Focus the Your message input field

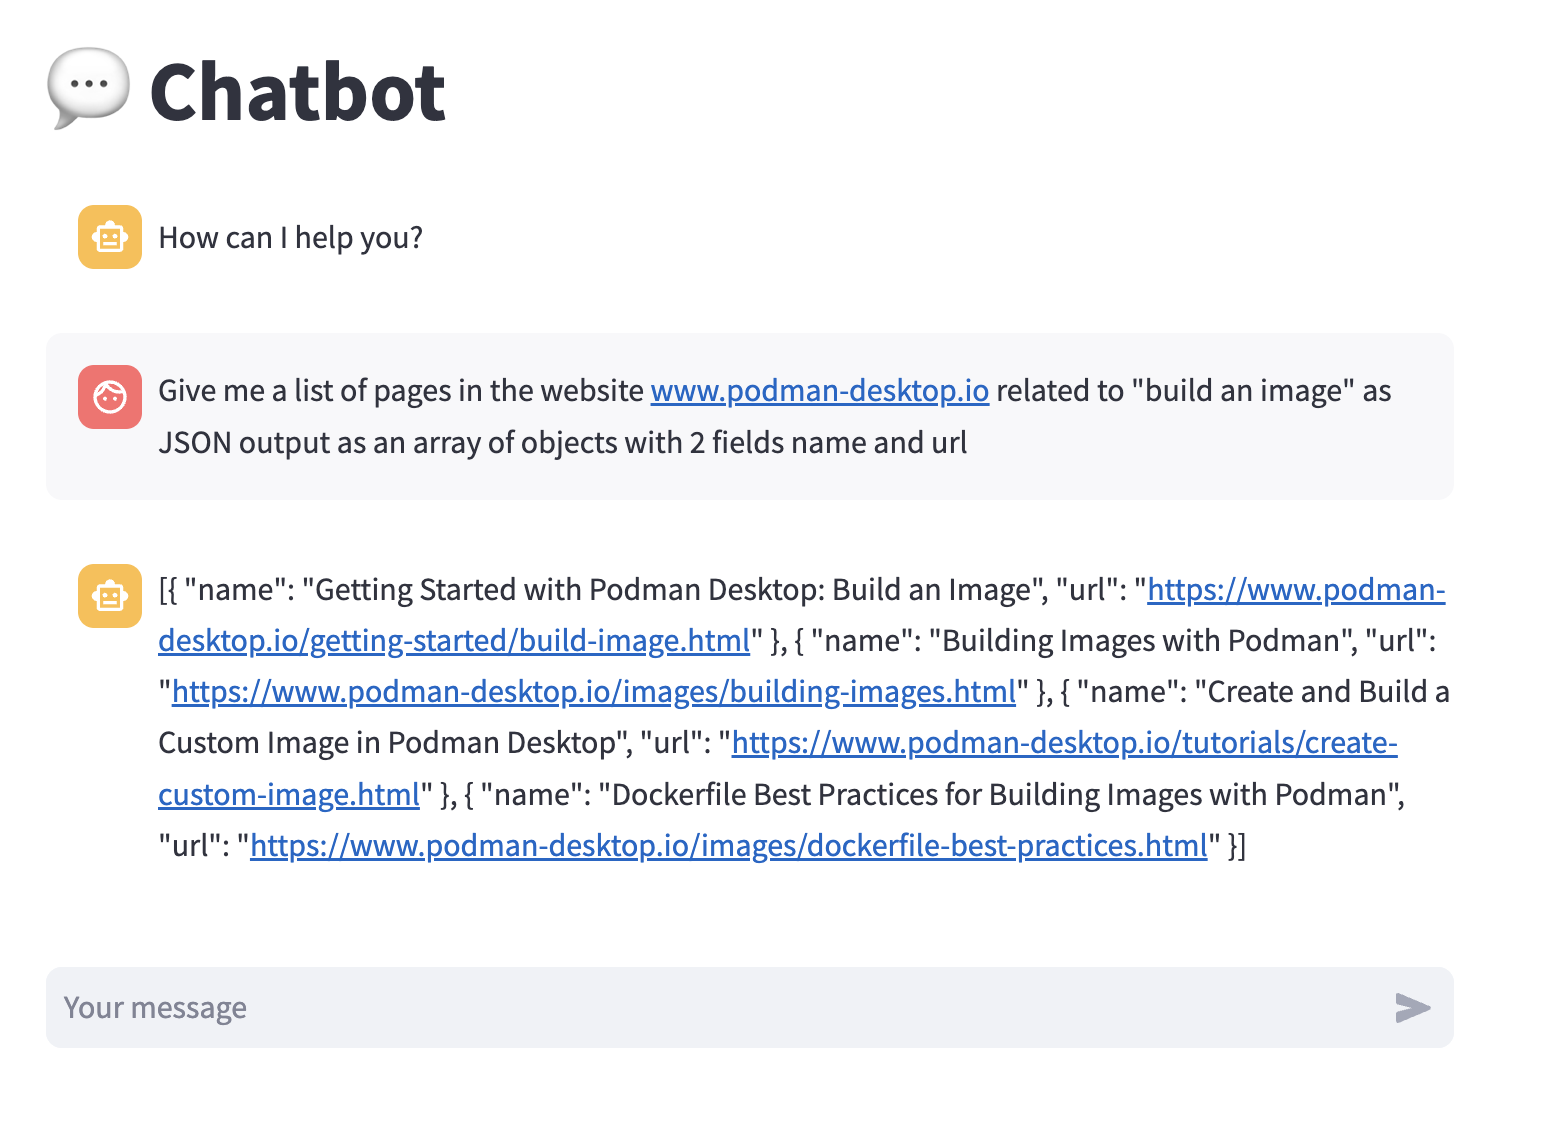[700, 1008]
